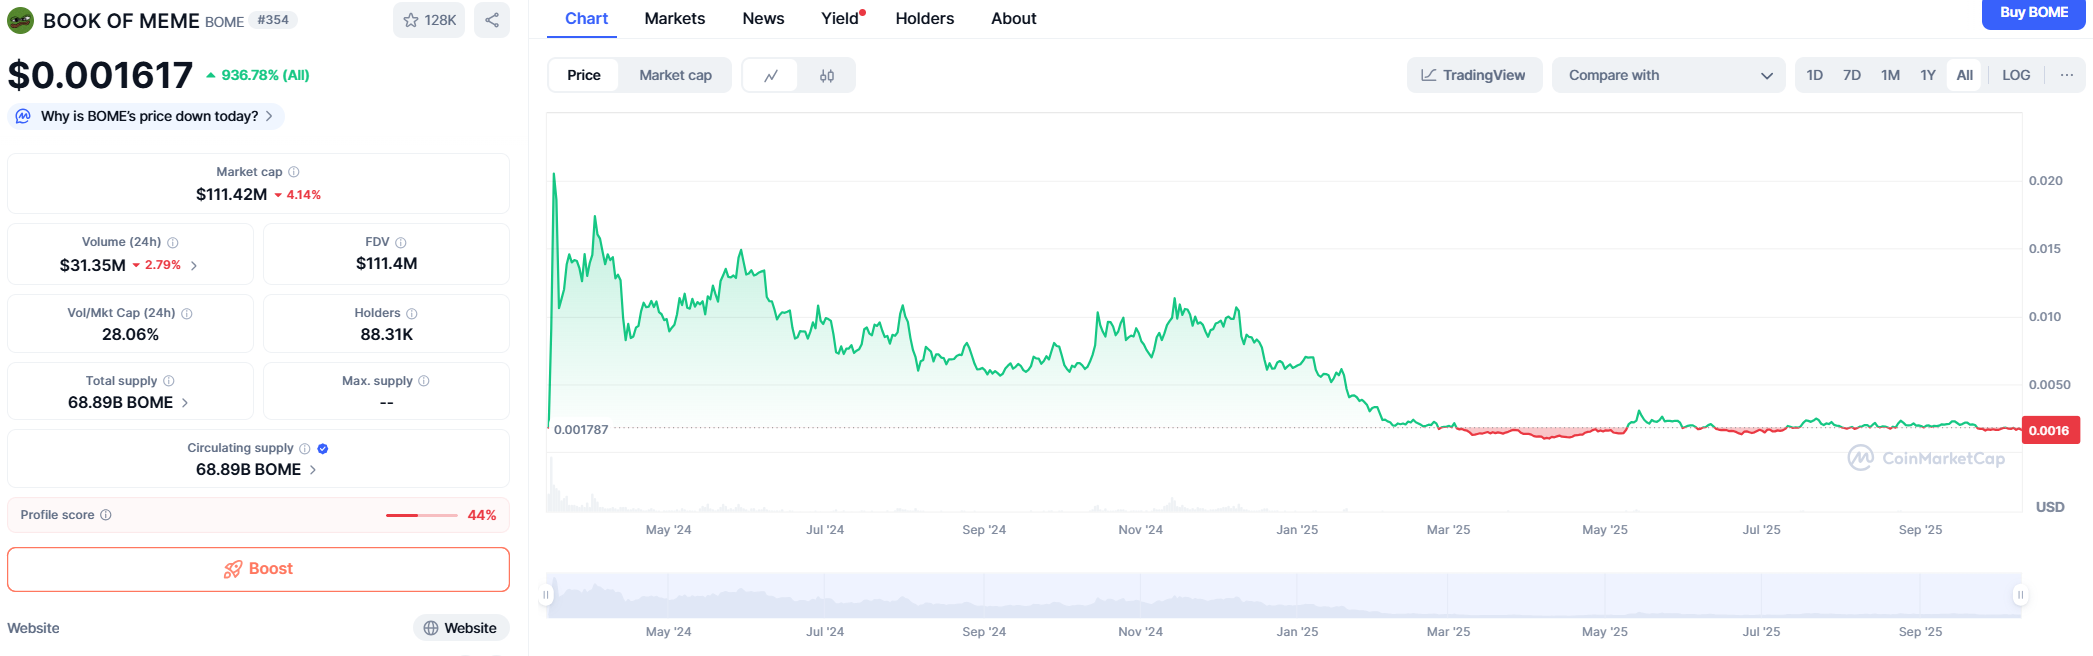Switch to line chart view icon
2093x656 pixels.
coord(771,76)
